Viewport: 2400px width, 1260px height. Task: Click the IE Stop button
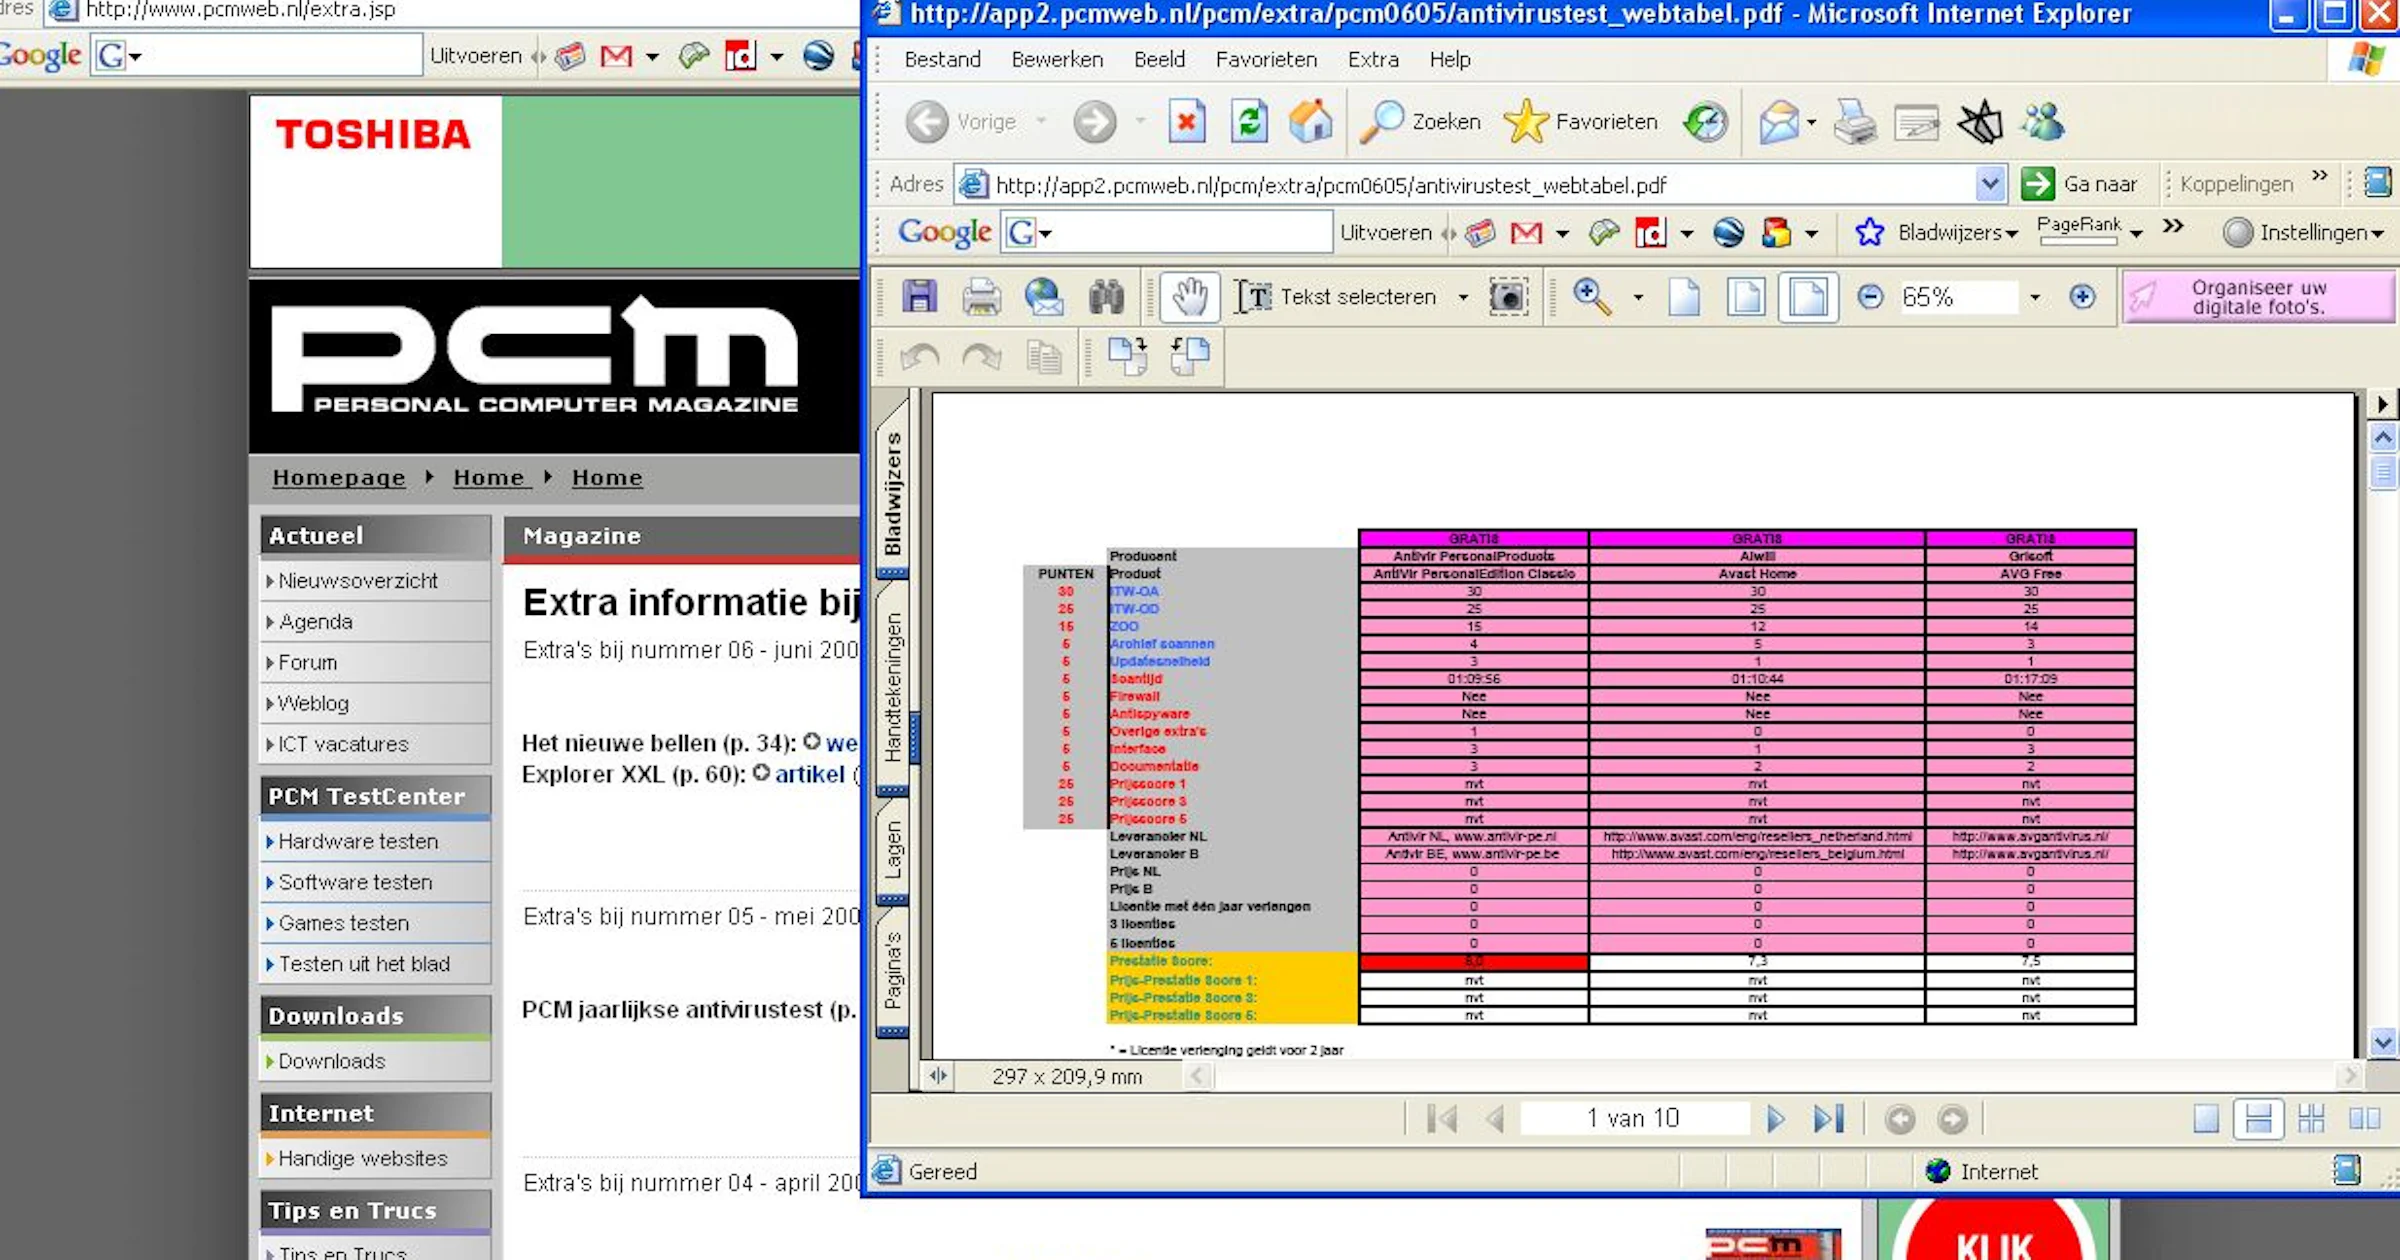(x=1187, y=122)
